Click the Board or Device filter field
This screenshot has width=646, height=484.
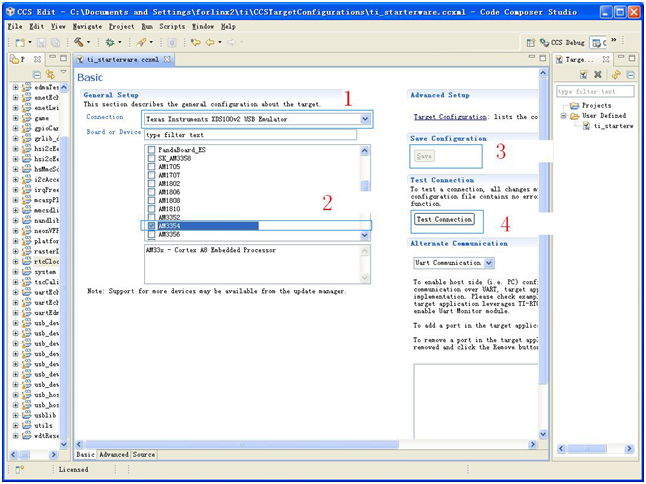(250, 135)
